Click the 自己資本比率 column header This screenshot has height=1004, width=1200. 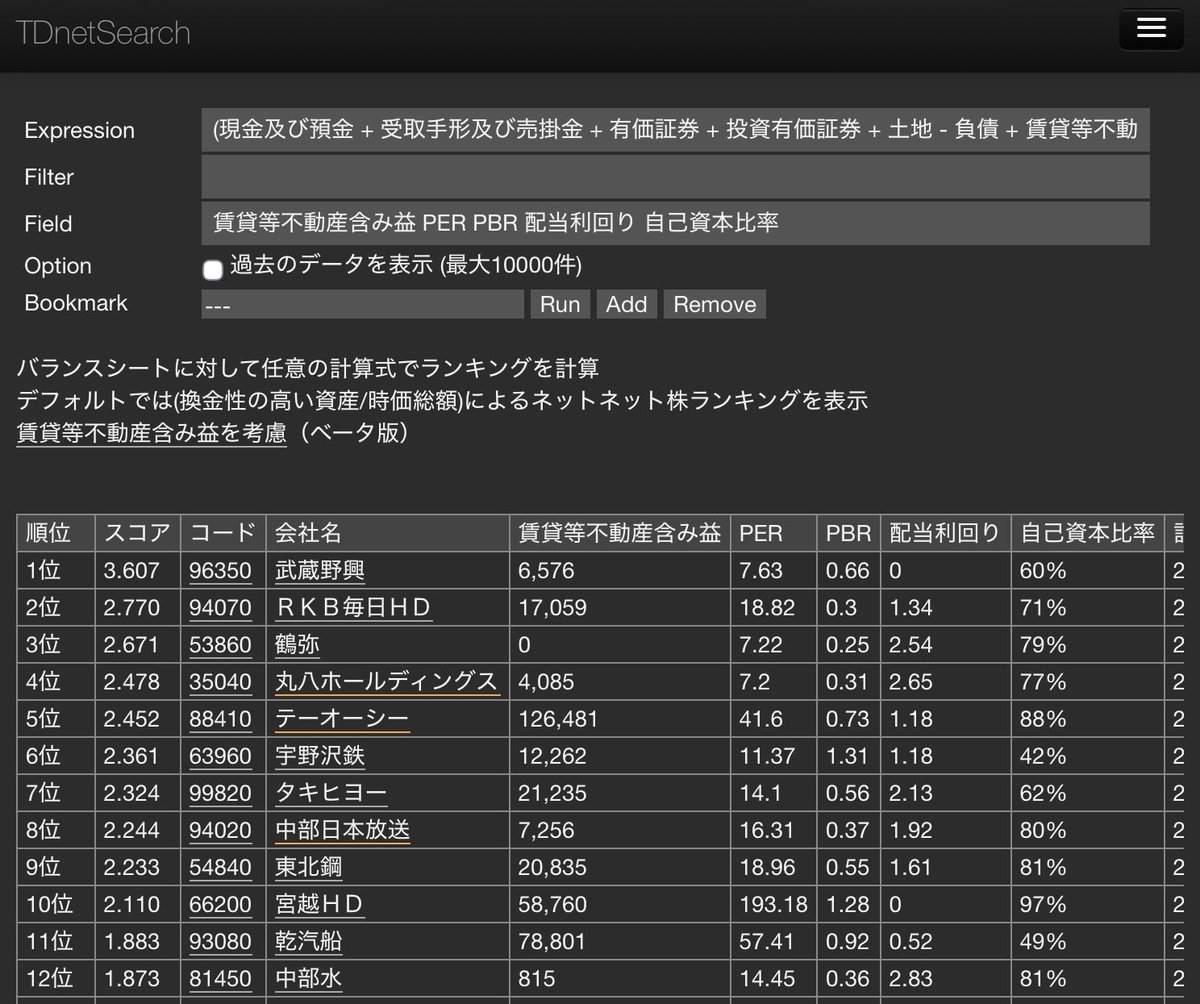(1087, 533)
